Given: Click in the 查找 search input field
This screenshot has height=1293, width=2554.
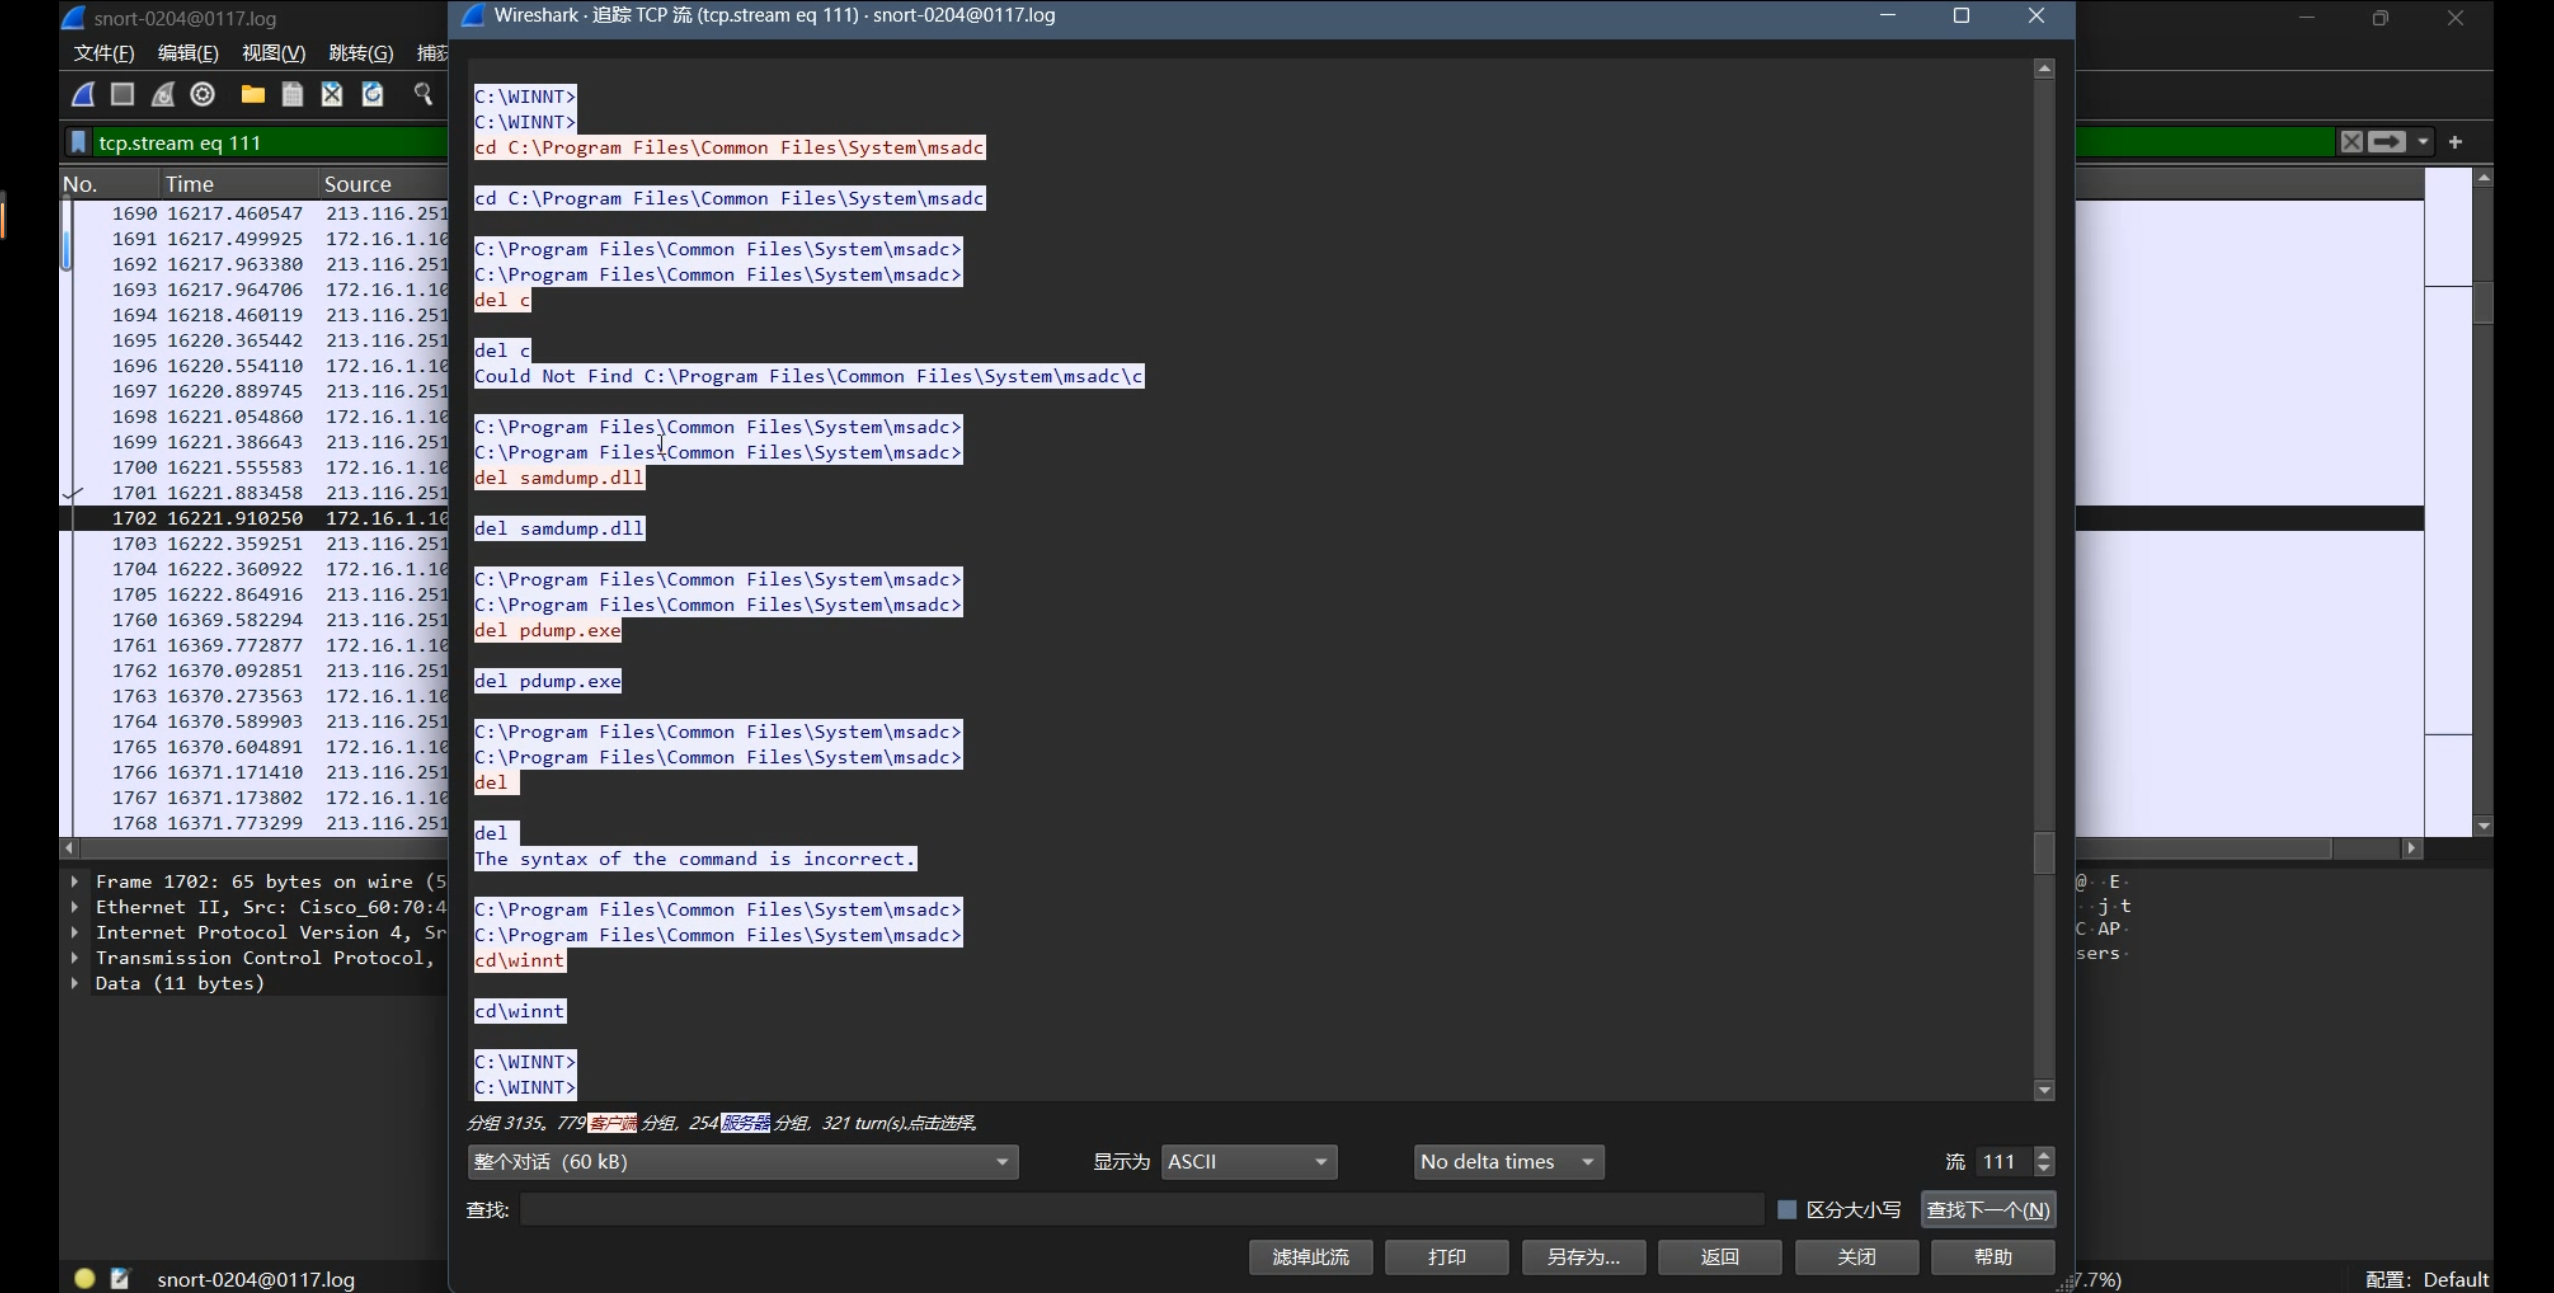Looking at the screenshot, I should 1140,1210.
